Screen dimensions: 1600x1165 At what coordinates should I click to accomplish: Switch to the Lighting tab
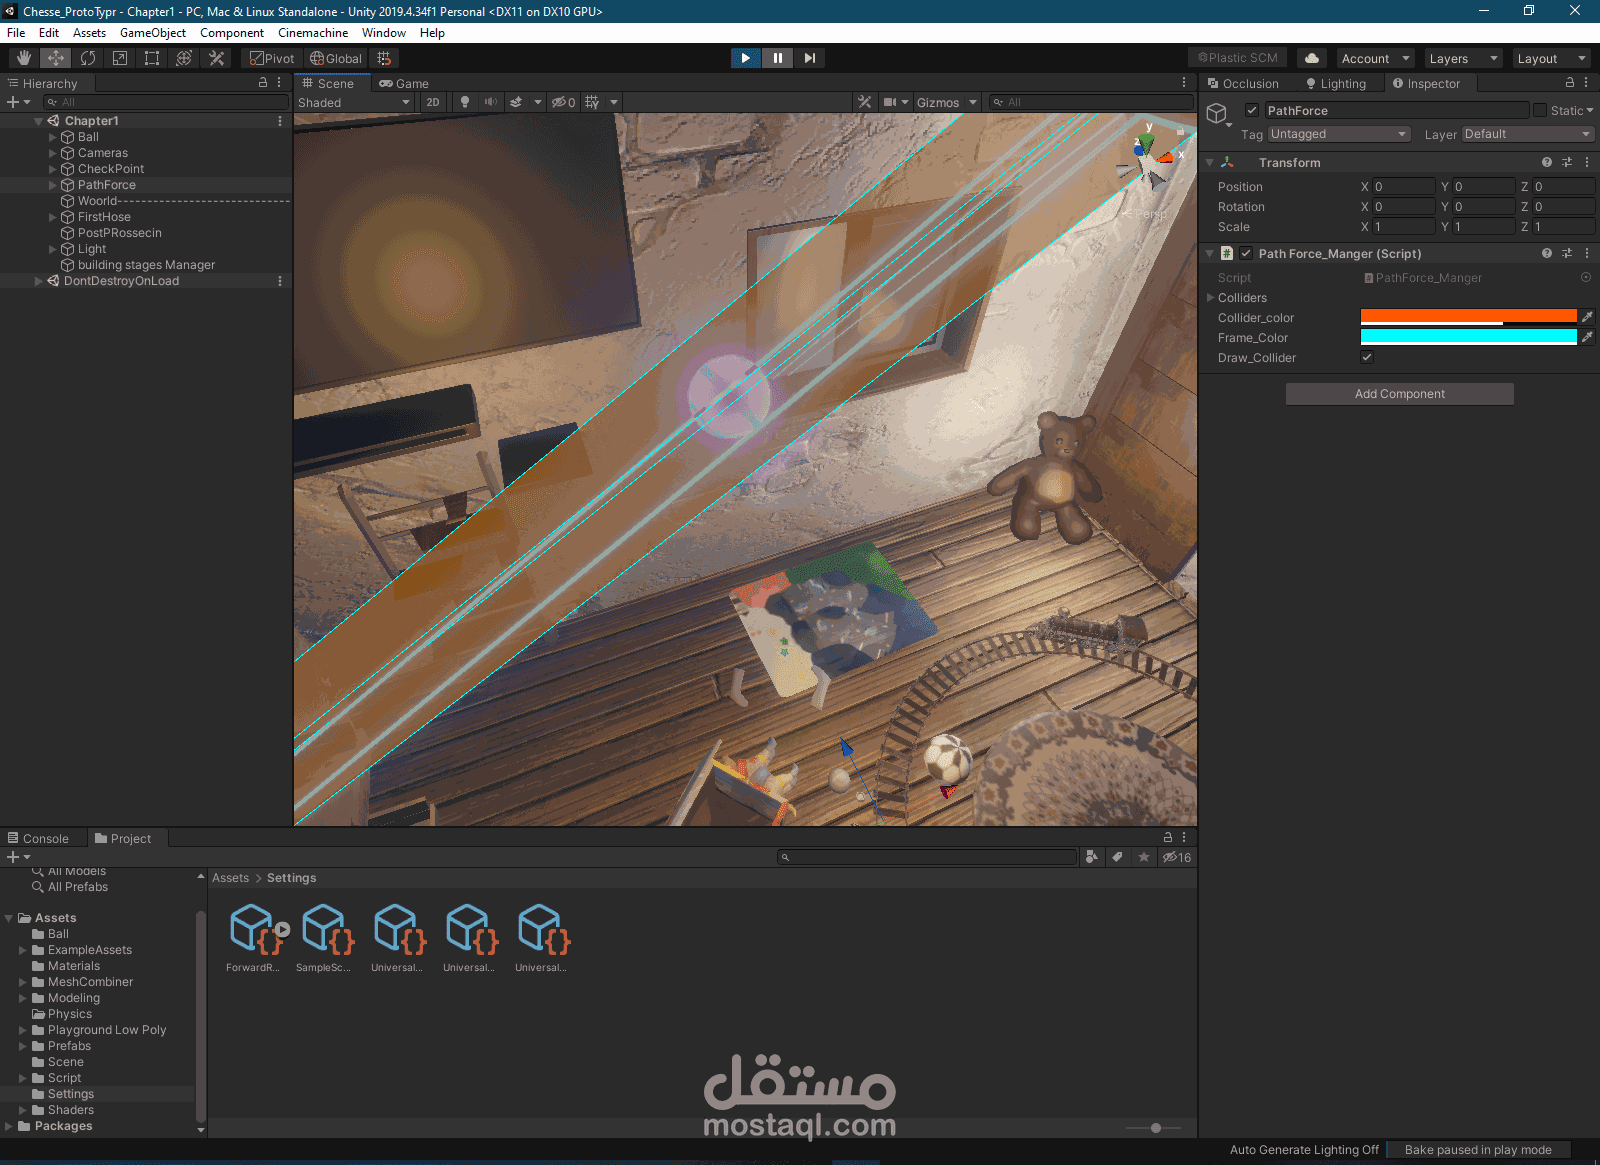(1336, 83)
